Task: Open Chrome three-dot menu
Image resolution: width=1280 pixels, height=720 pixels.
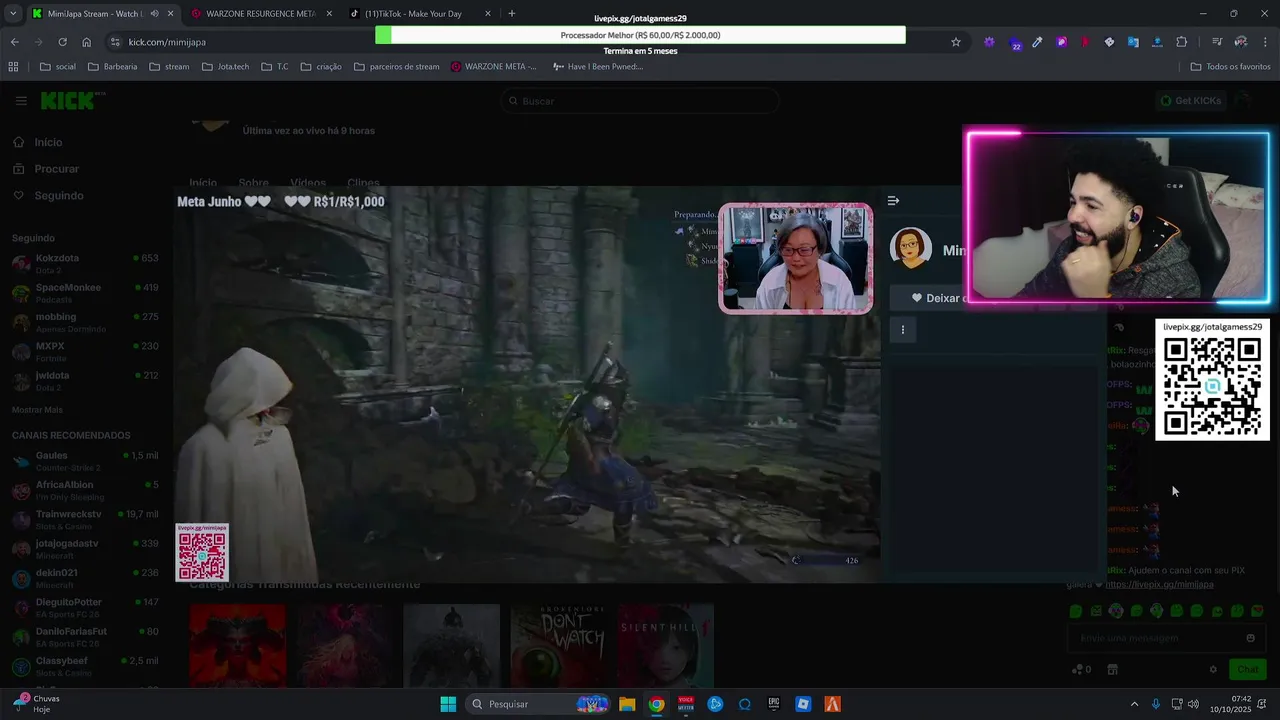Action: (1266, 42)
